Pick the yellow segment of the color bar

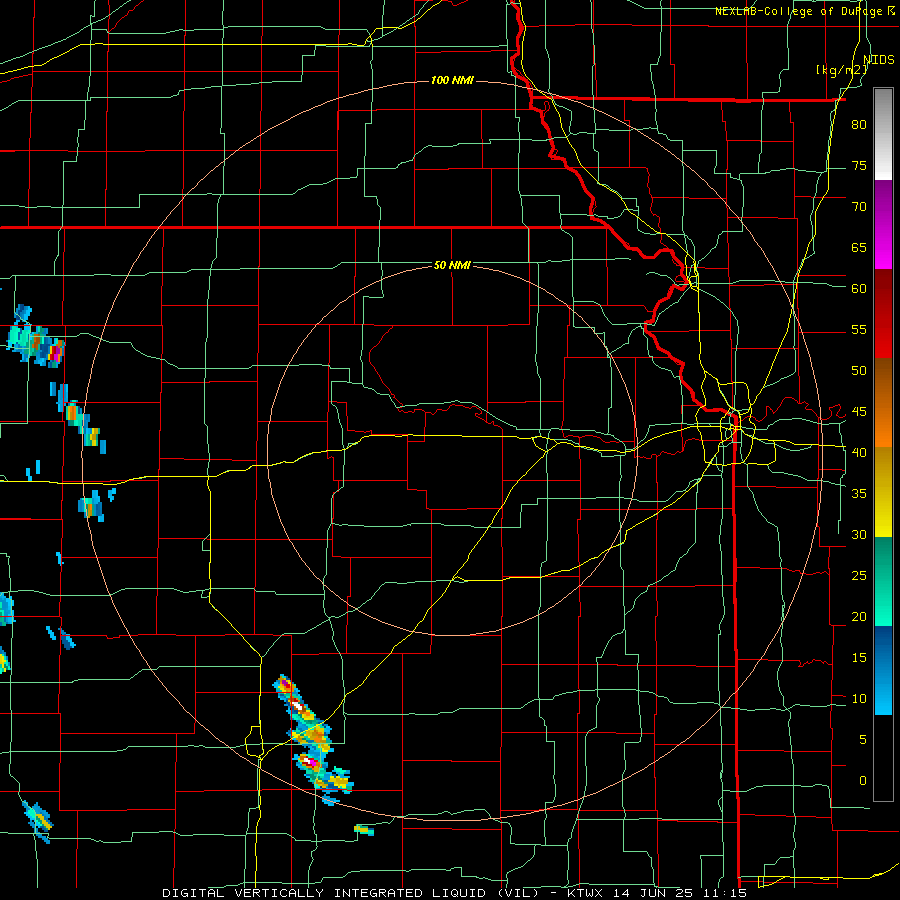883,492
